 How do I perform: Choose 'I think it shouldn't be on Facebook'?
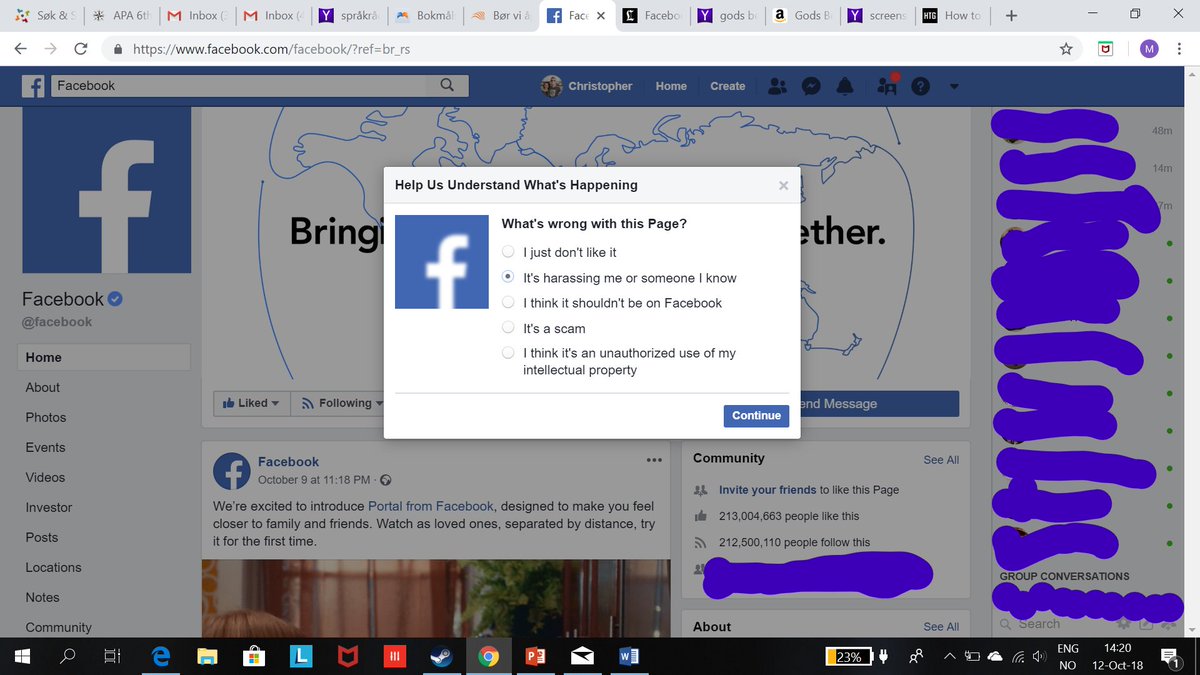point(509,302)
